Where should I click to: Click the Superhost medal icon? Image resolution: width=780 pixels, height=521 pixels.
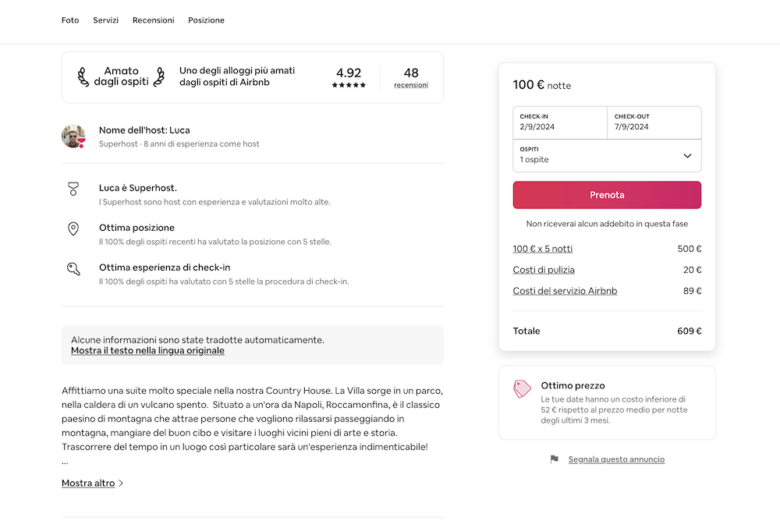[x=73, y=189]
